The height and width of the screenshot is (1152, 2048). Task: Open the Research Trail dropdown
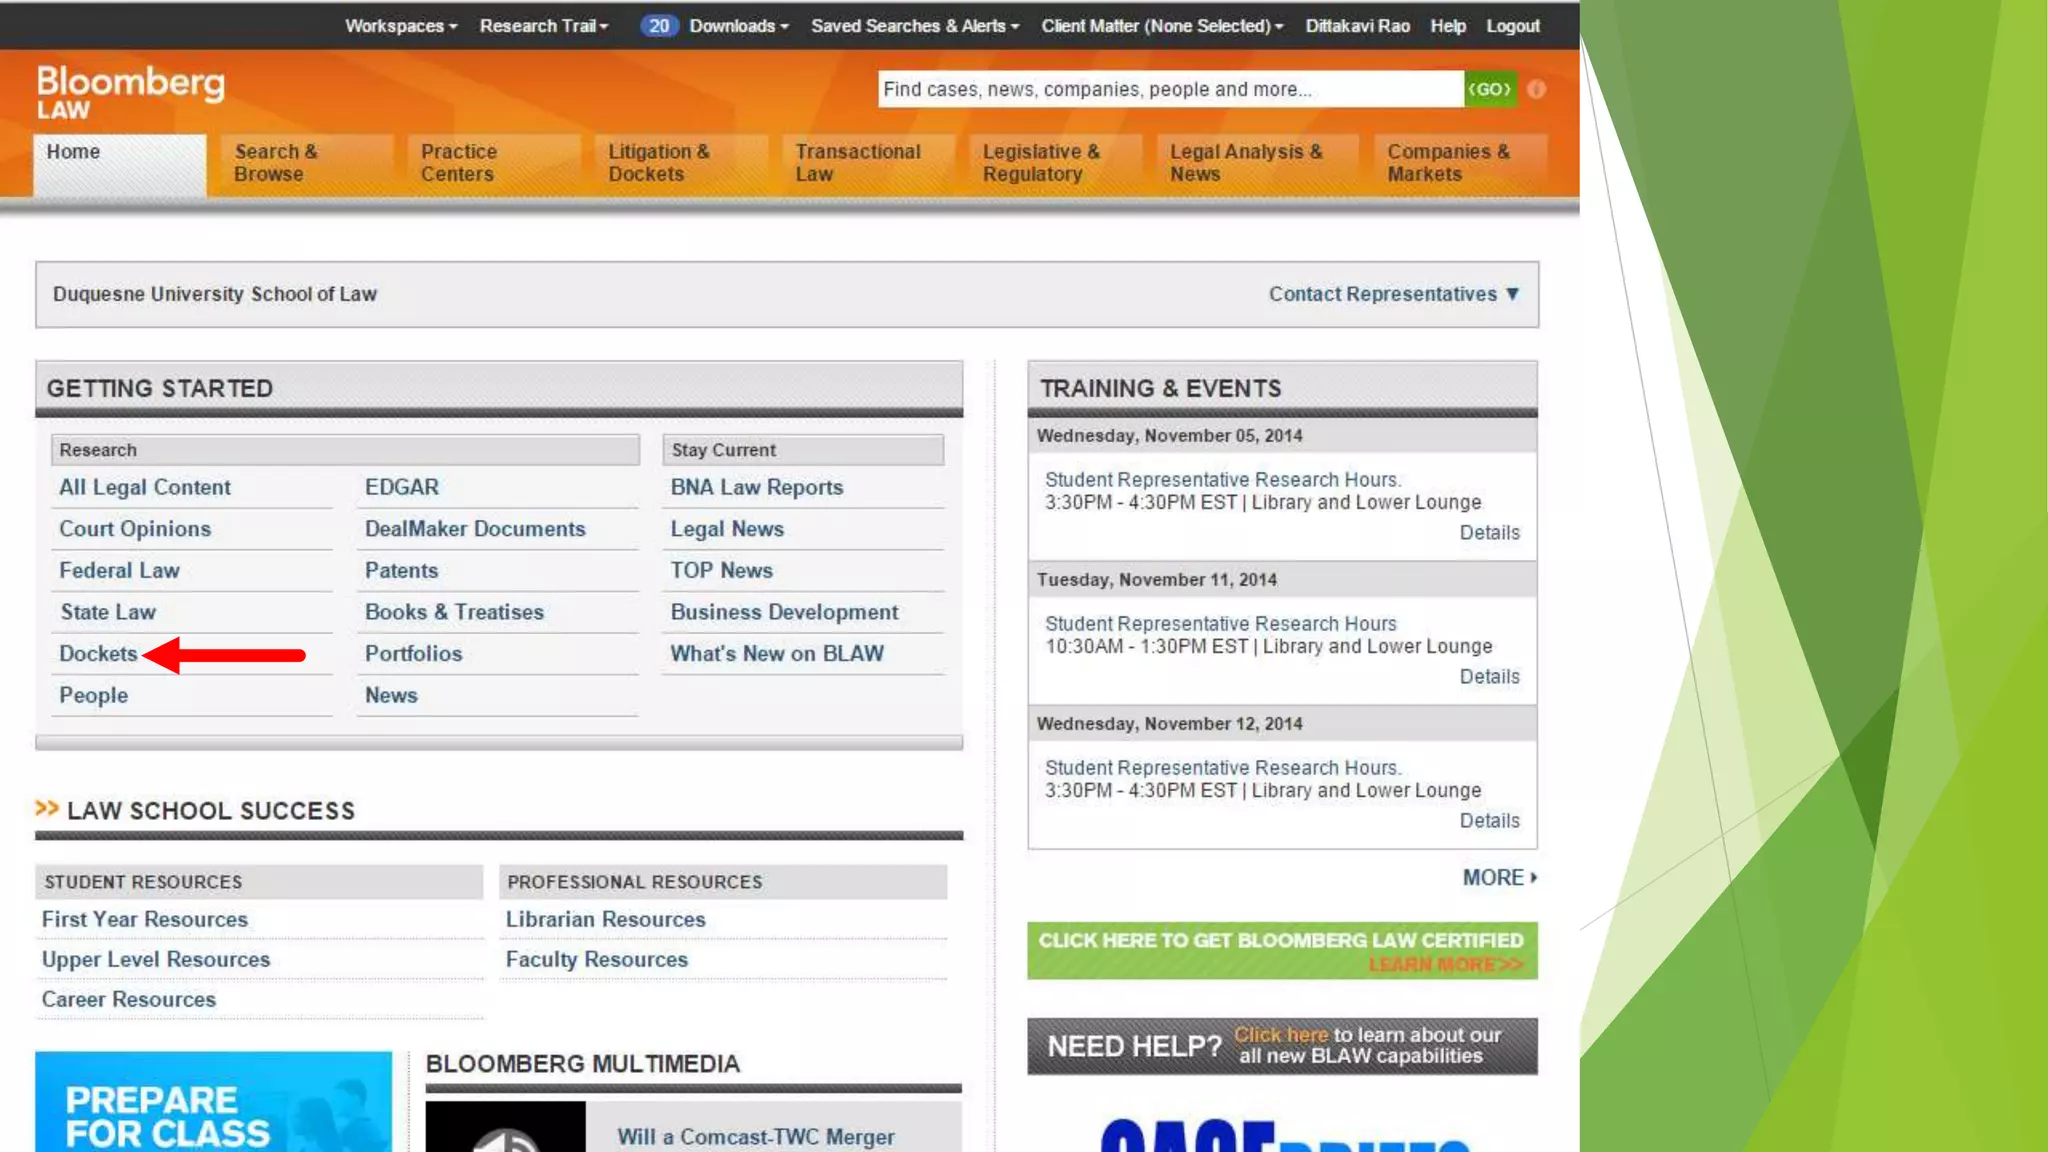point(544,26)
